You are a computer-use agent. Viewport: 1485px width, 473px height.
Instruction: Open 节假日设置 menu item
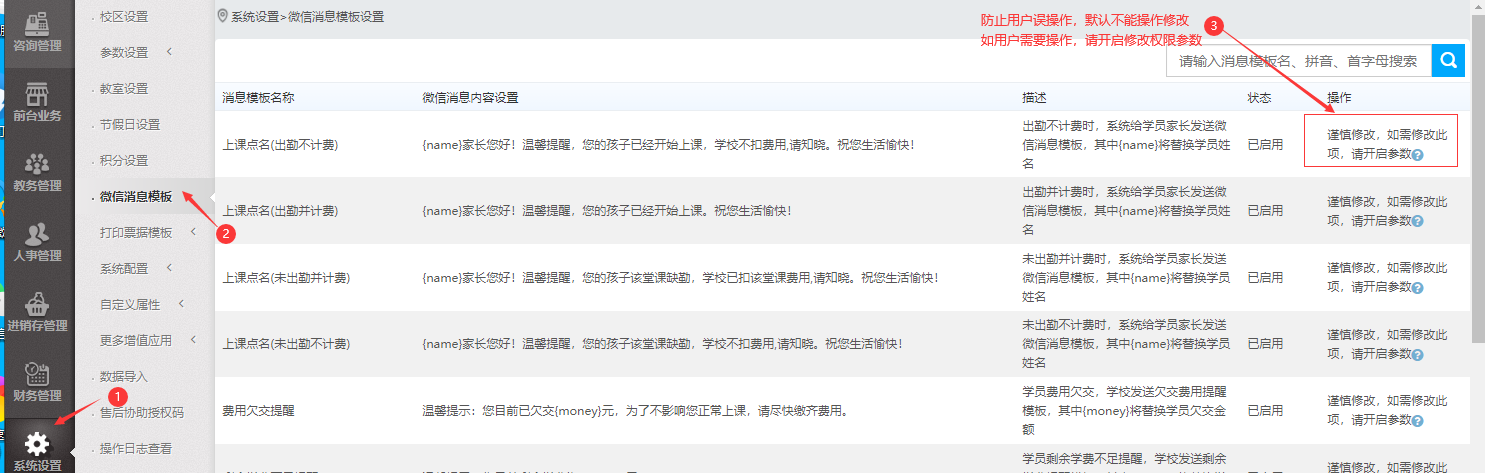tap(130, 124)
